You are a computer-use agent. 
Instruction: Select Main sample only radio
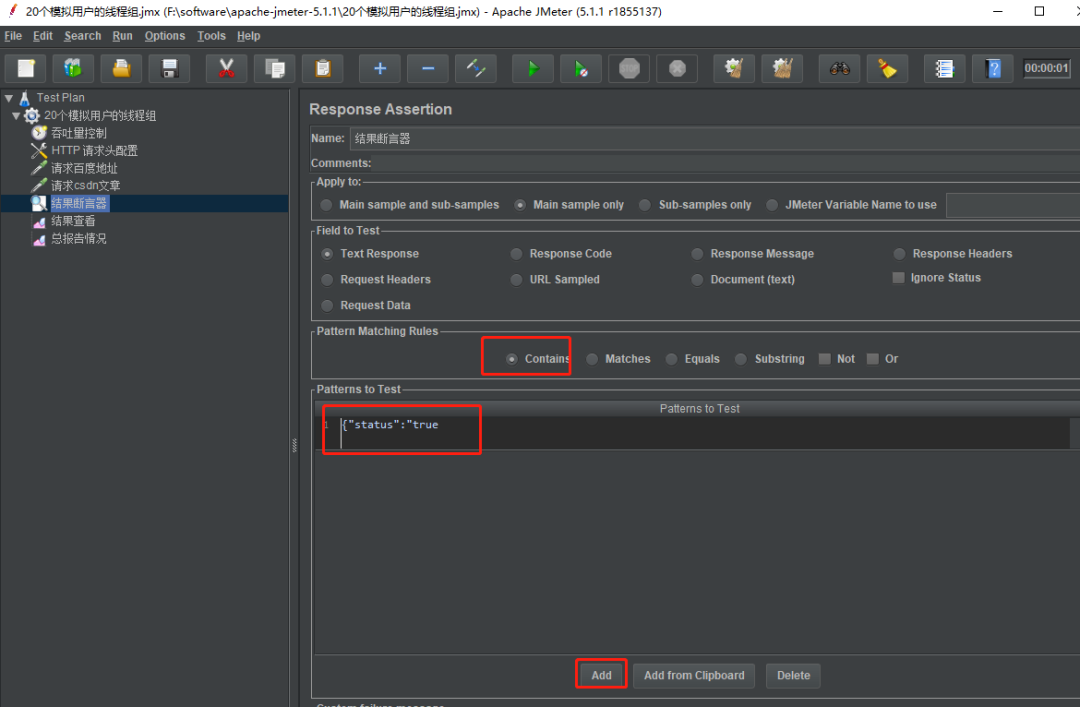point(520,205)
